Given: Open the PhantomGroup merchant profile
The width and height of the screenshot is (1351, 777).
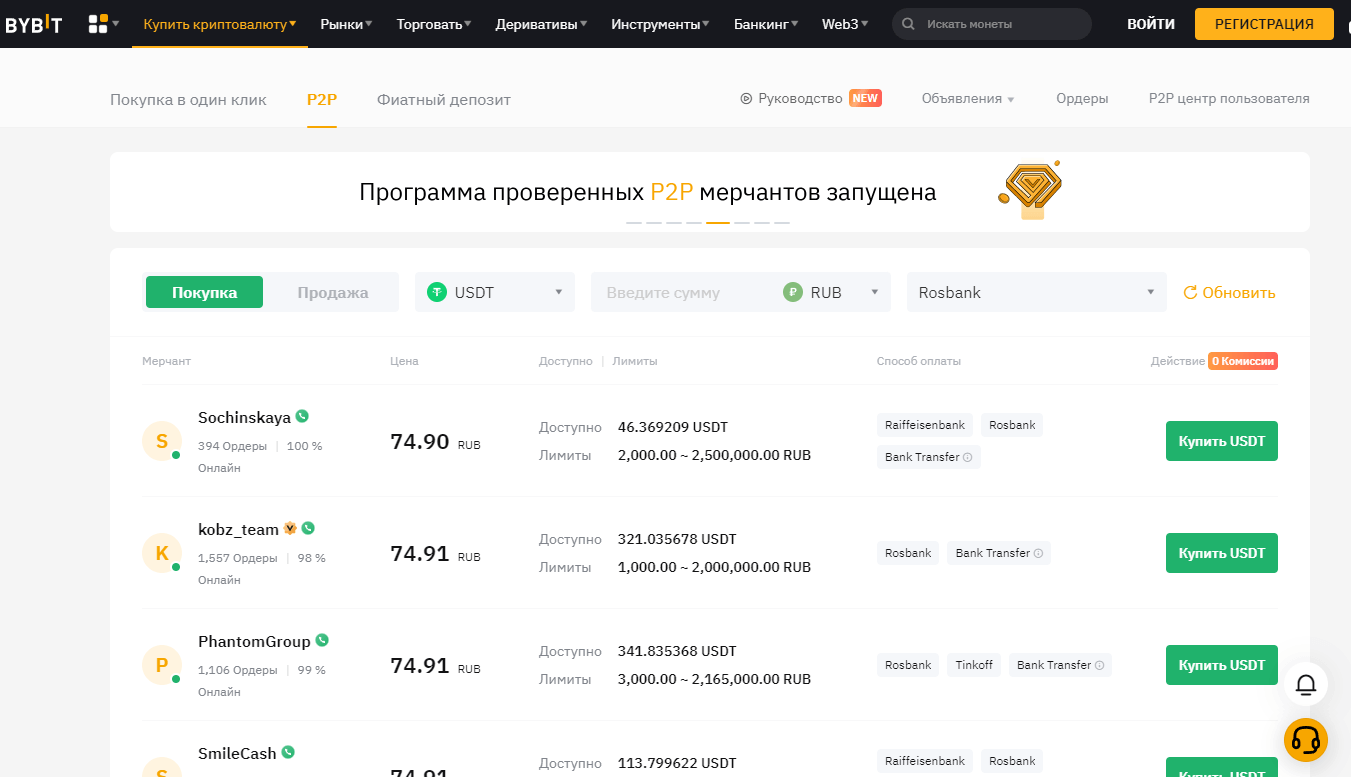Looking at the screenshot, I should coord(254,641).
